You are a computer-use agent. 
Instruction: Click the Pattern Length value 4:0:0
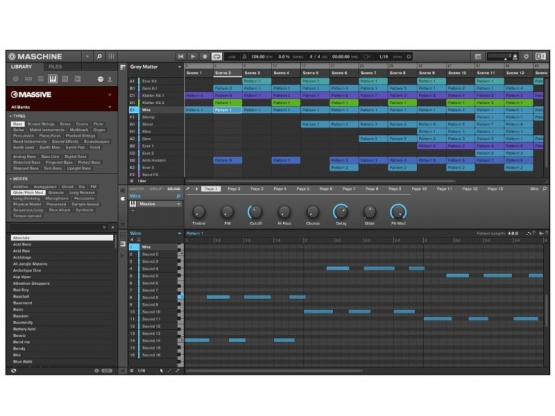click(513, 234)
